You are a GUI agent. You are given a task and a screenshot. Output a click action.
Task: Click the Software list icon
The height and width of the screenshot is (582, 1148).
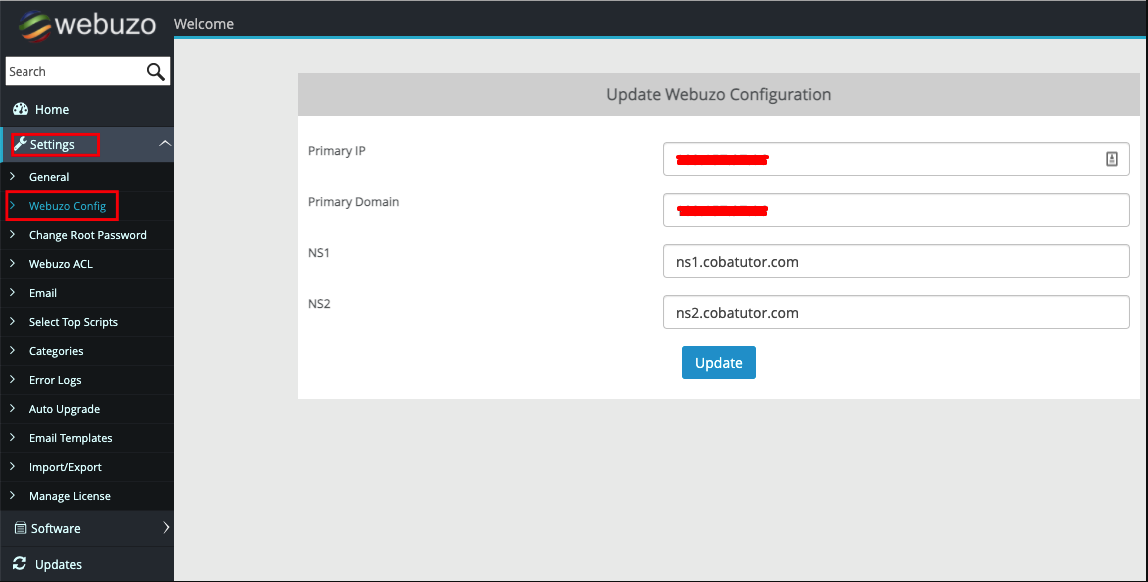point(20,528)
